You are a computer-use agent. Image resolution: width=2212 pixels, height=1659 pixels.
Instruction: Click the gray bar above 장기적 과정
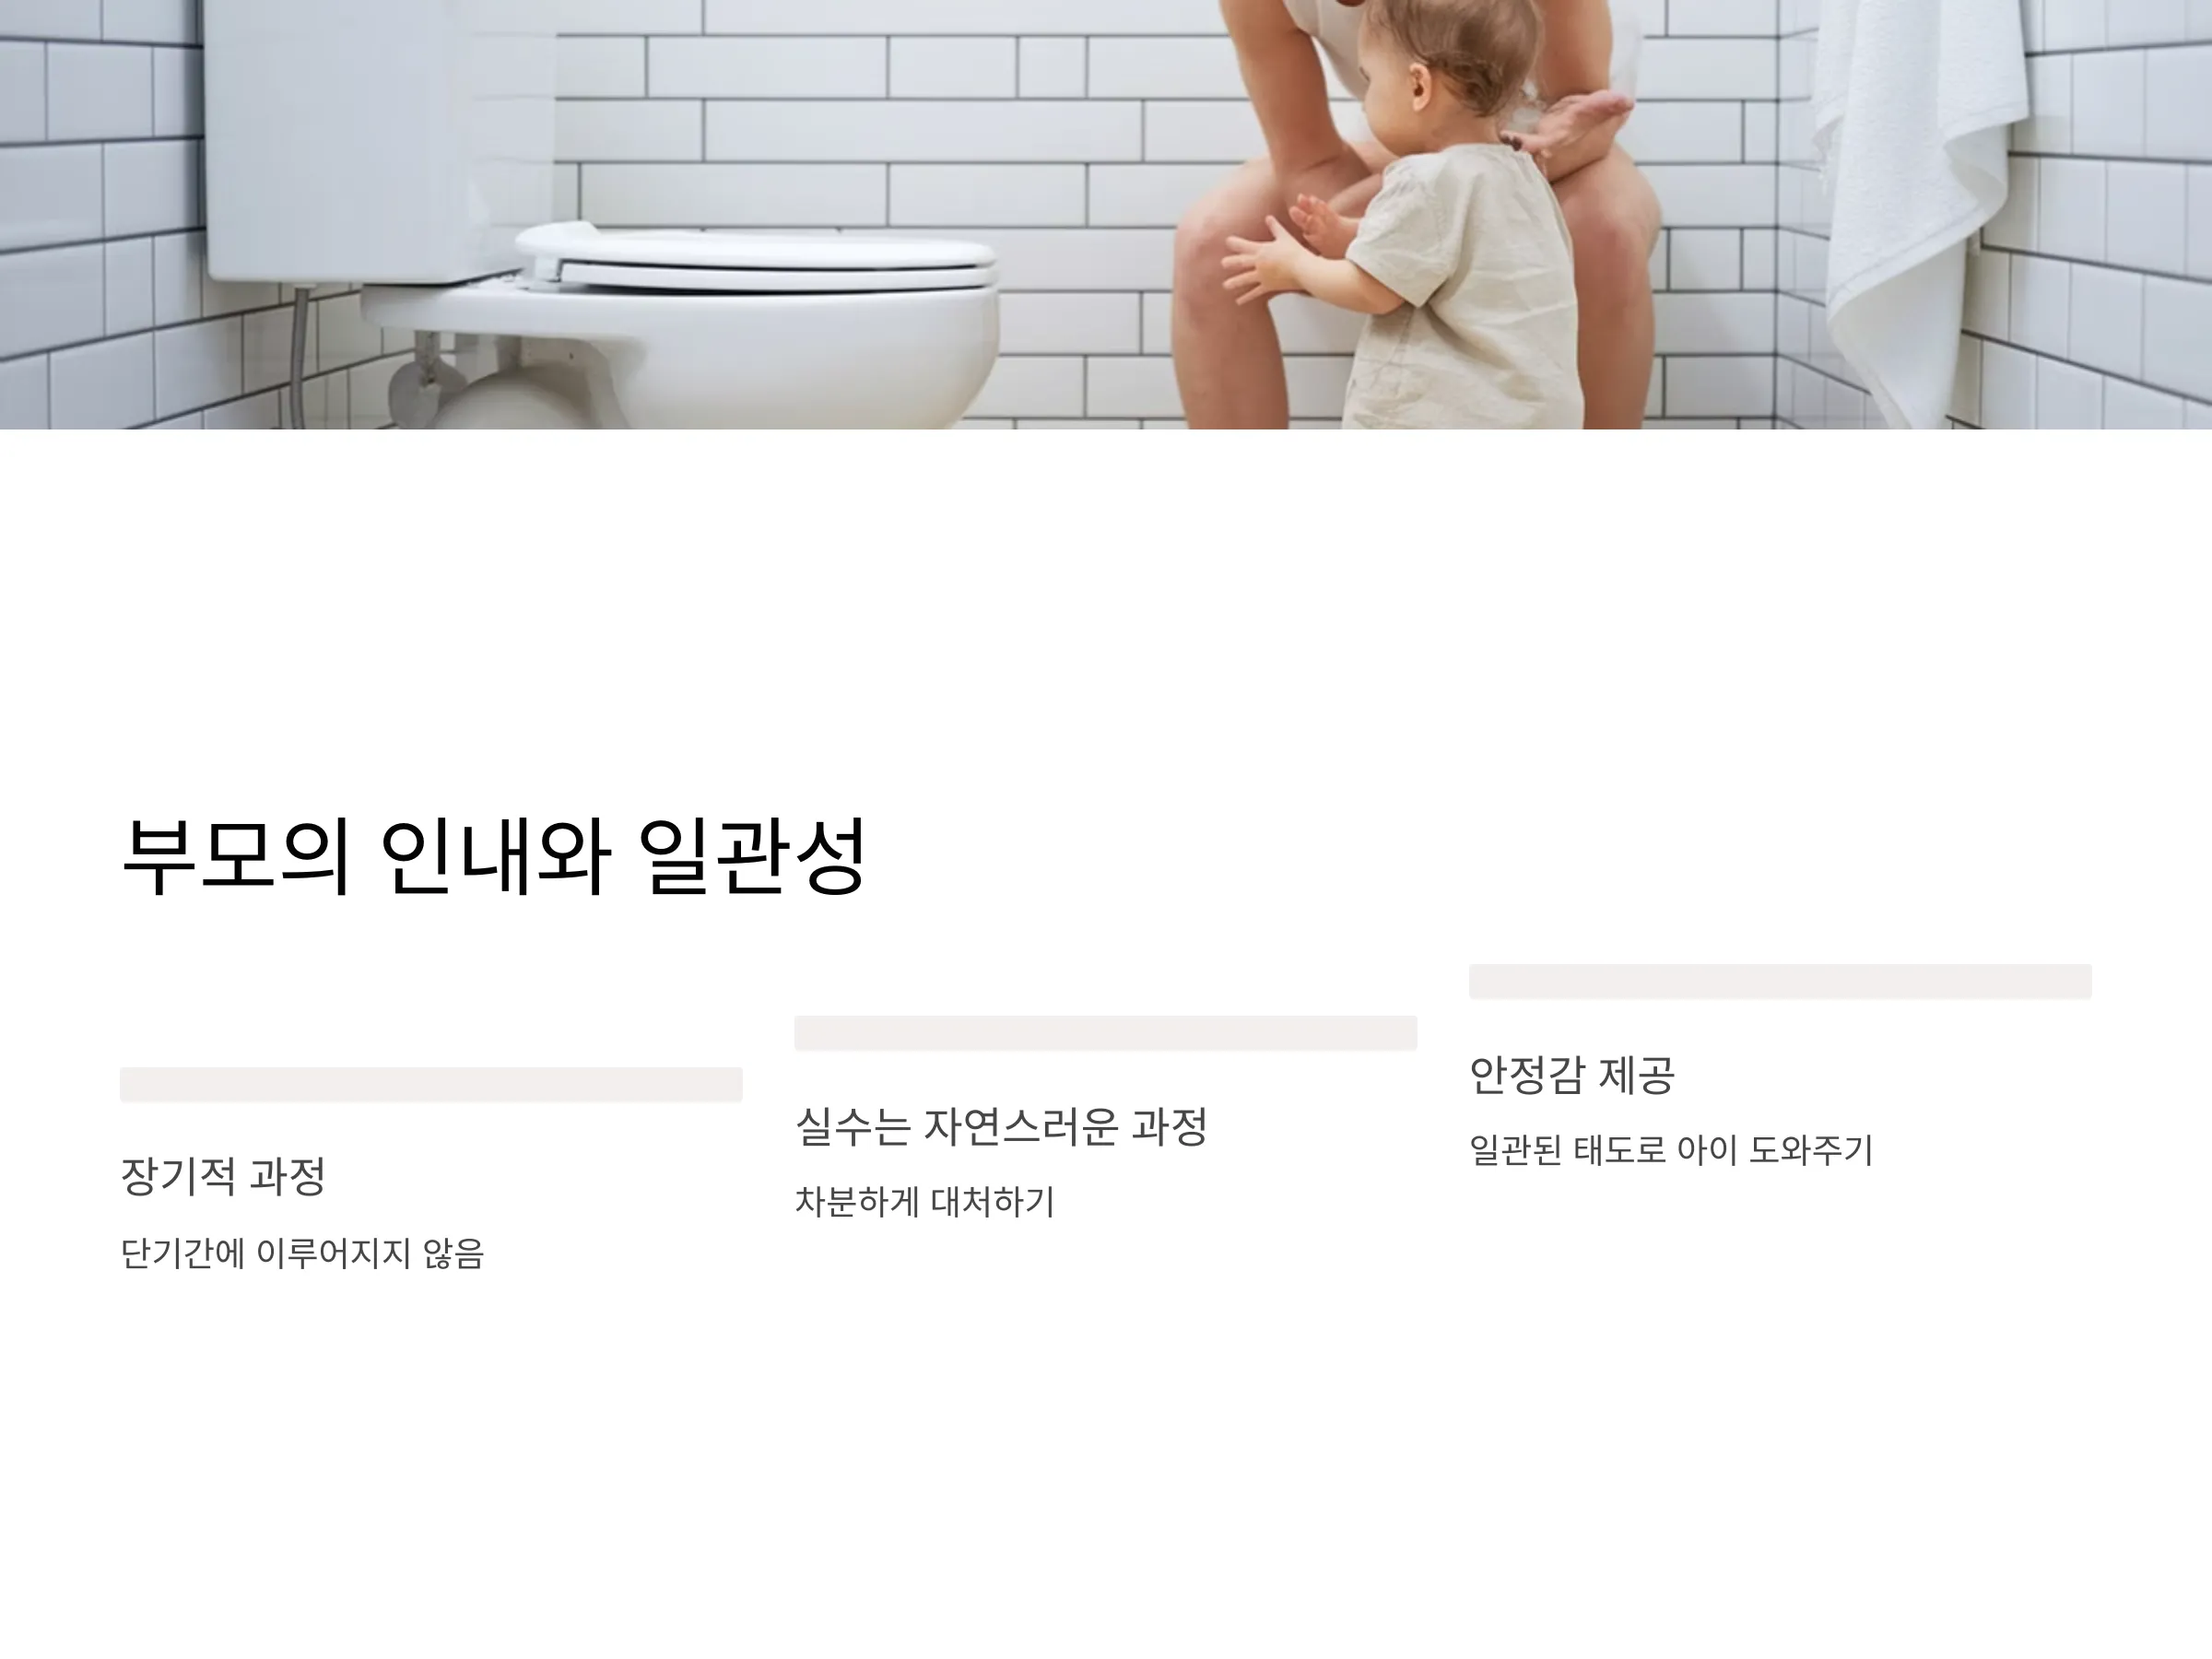(x=431, y=1085)
